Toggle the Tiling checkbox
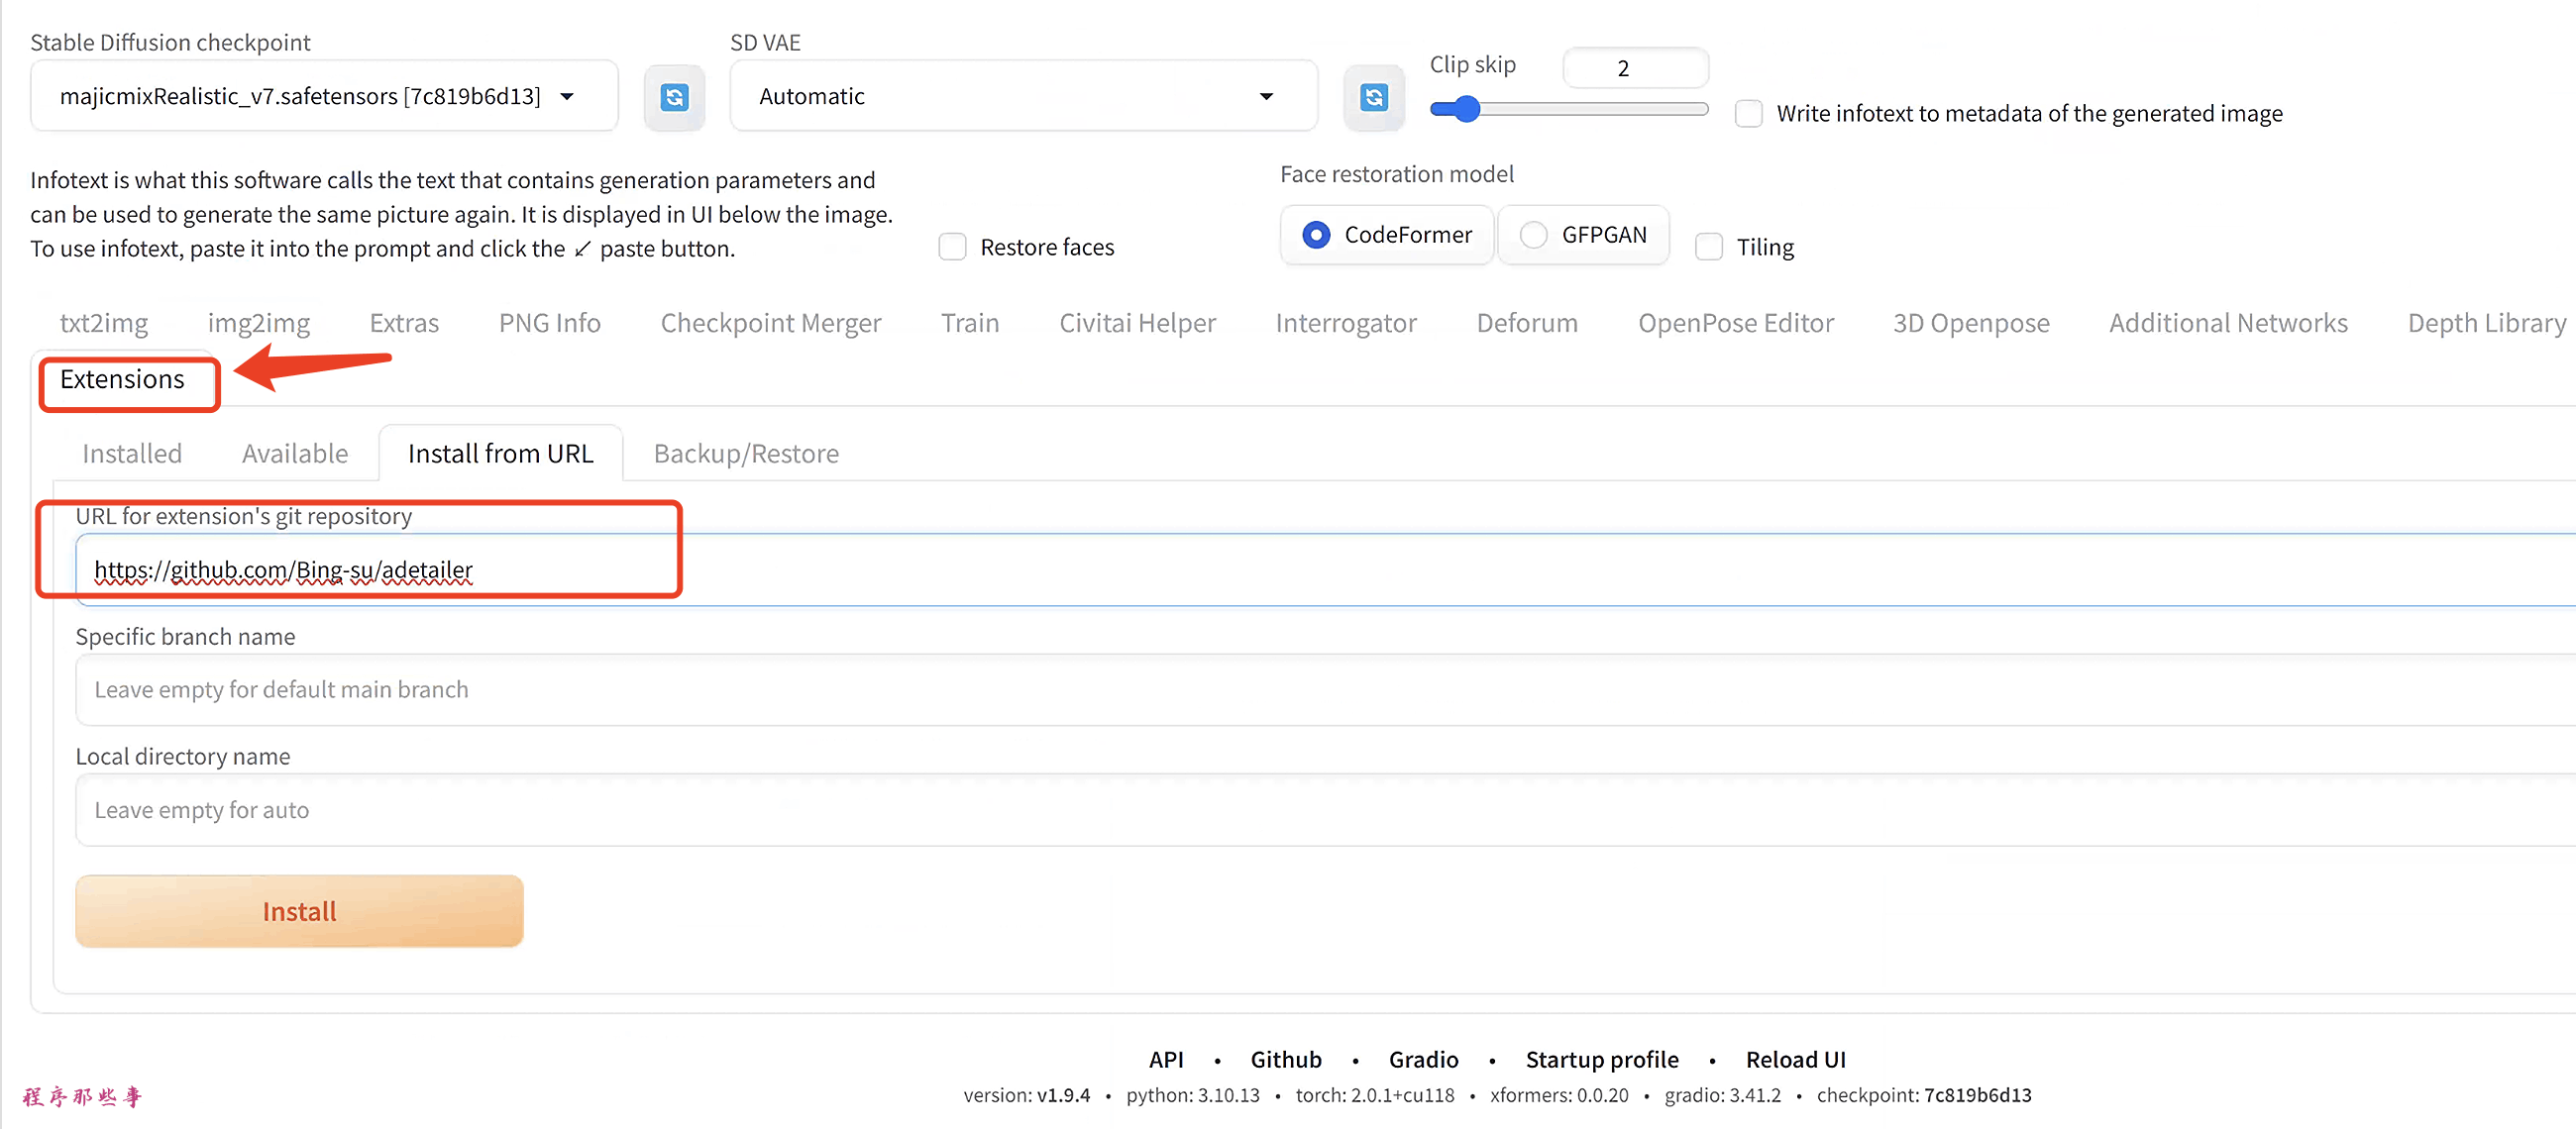The width and height of the screenshot is (2576, 1129). point(1708,247)
